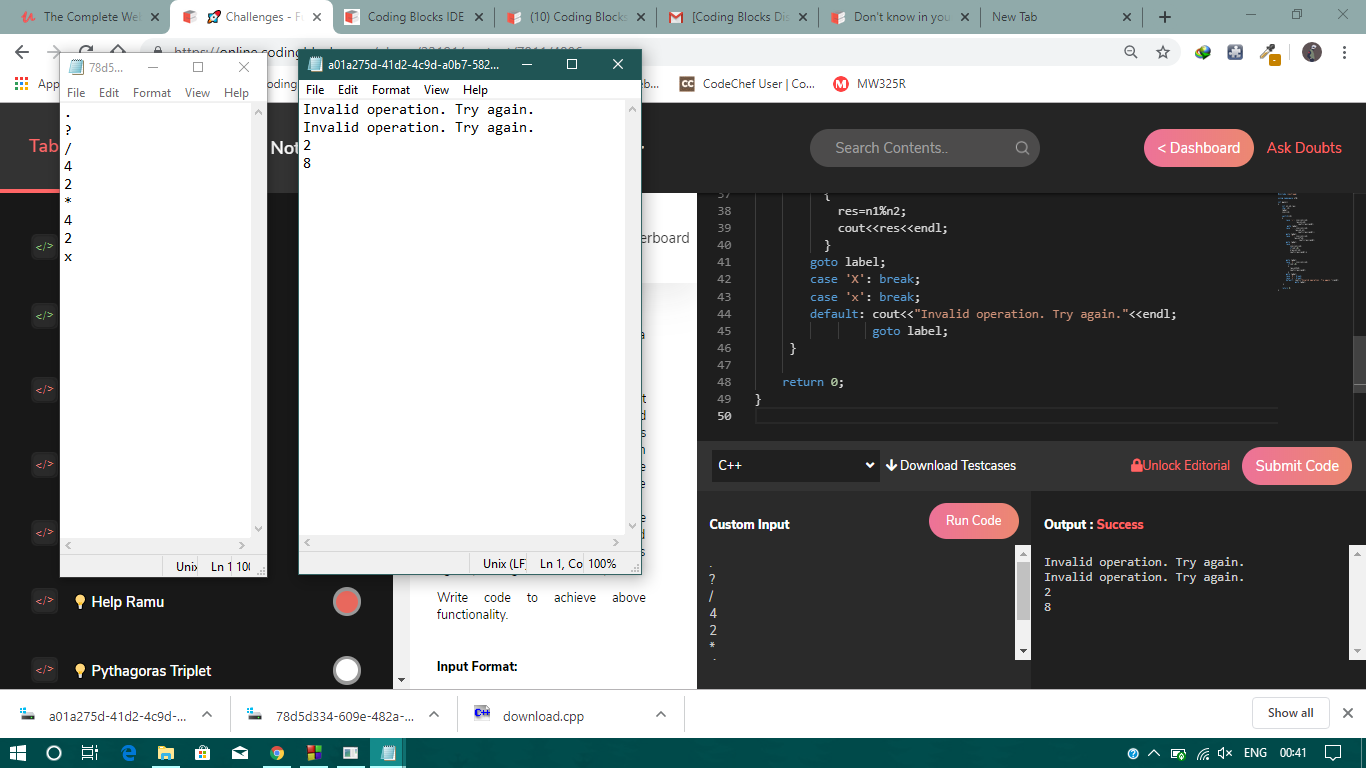This screenshot has height=768, width=1366.
Task: Click the lock icon beside Unlock Editorial
Action: pos(1136,465)
